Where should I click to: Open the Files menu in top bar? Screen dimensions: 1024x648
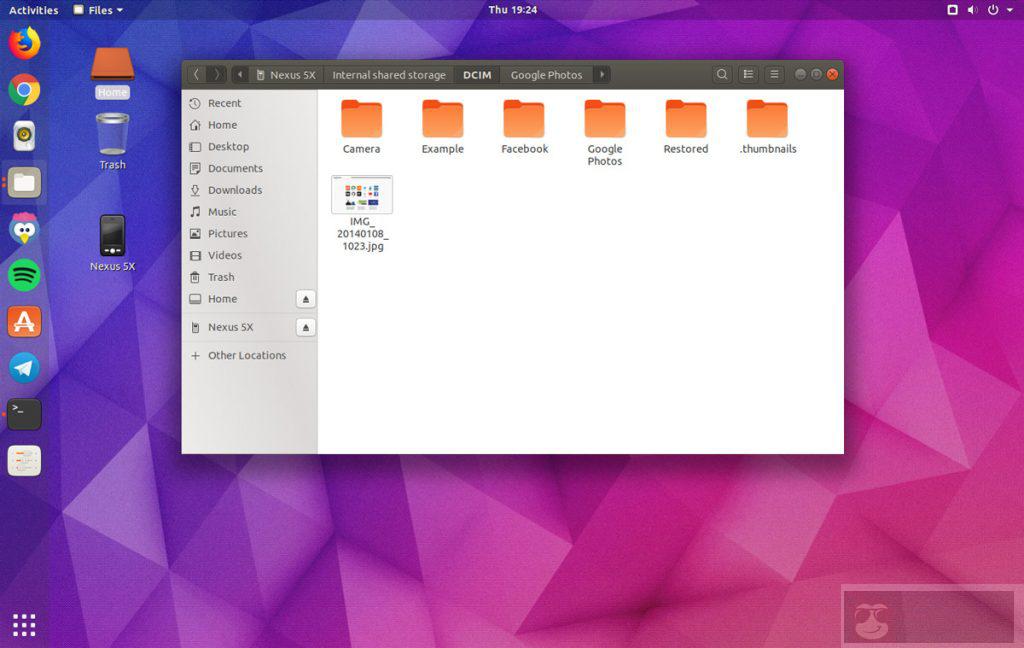[x=97, y=9]
